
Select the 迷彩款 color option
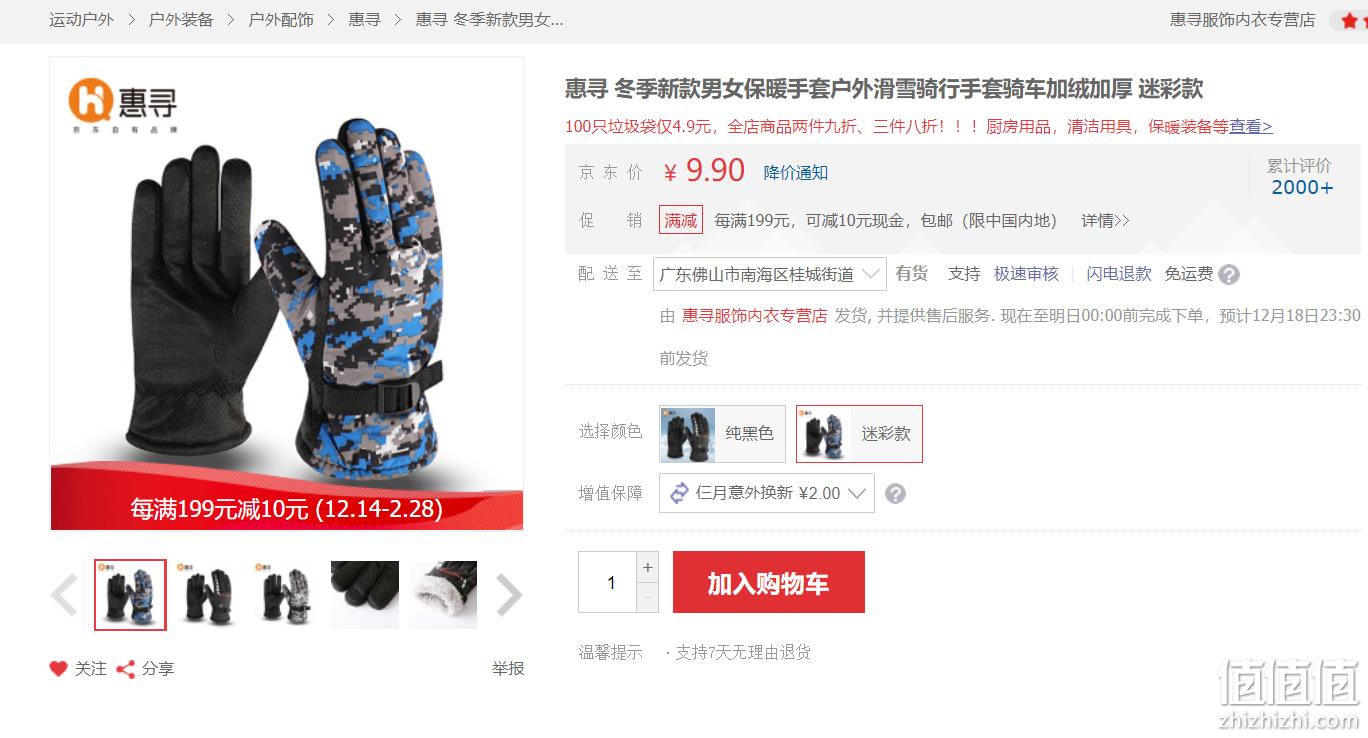tap(859, 433)
